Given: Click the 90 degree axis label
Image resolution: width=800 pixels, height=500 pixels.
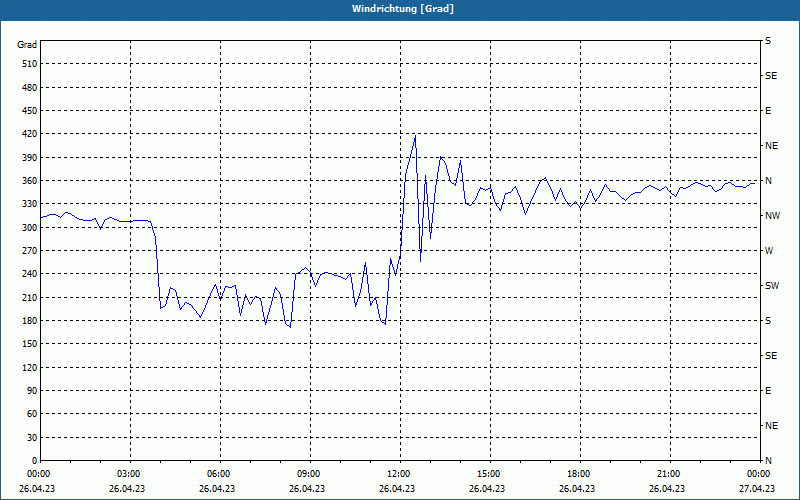Looking at the screenshot, I should (32, 391).
